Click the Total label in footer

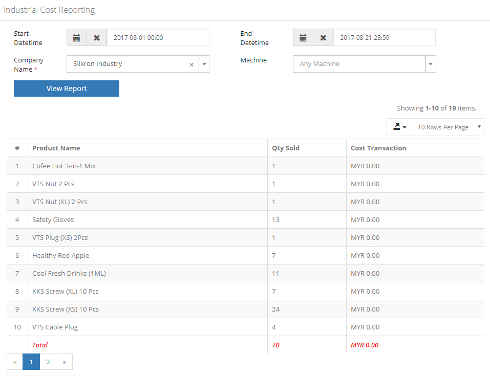[x=40, y=345]
